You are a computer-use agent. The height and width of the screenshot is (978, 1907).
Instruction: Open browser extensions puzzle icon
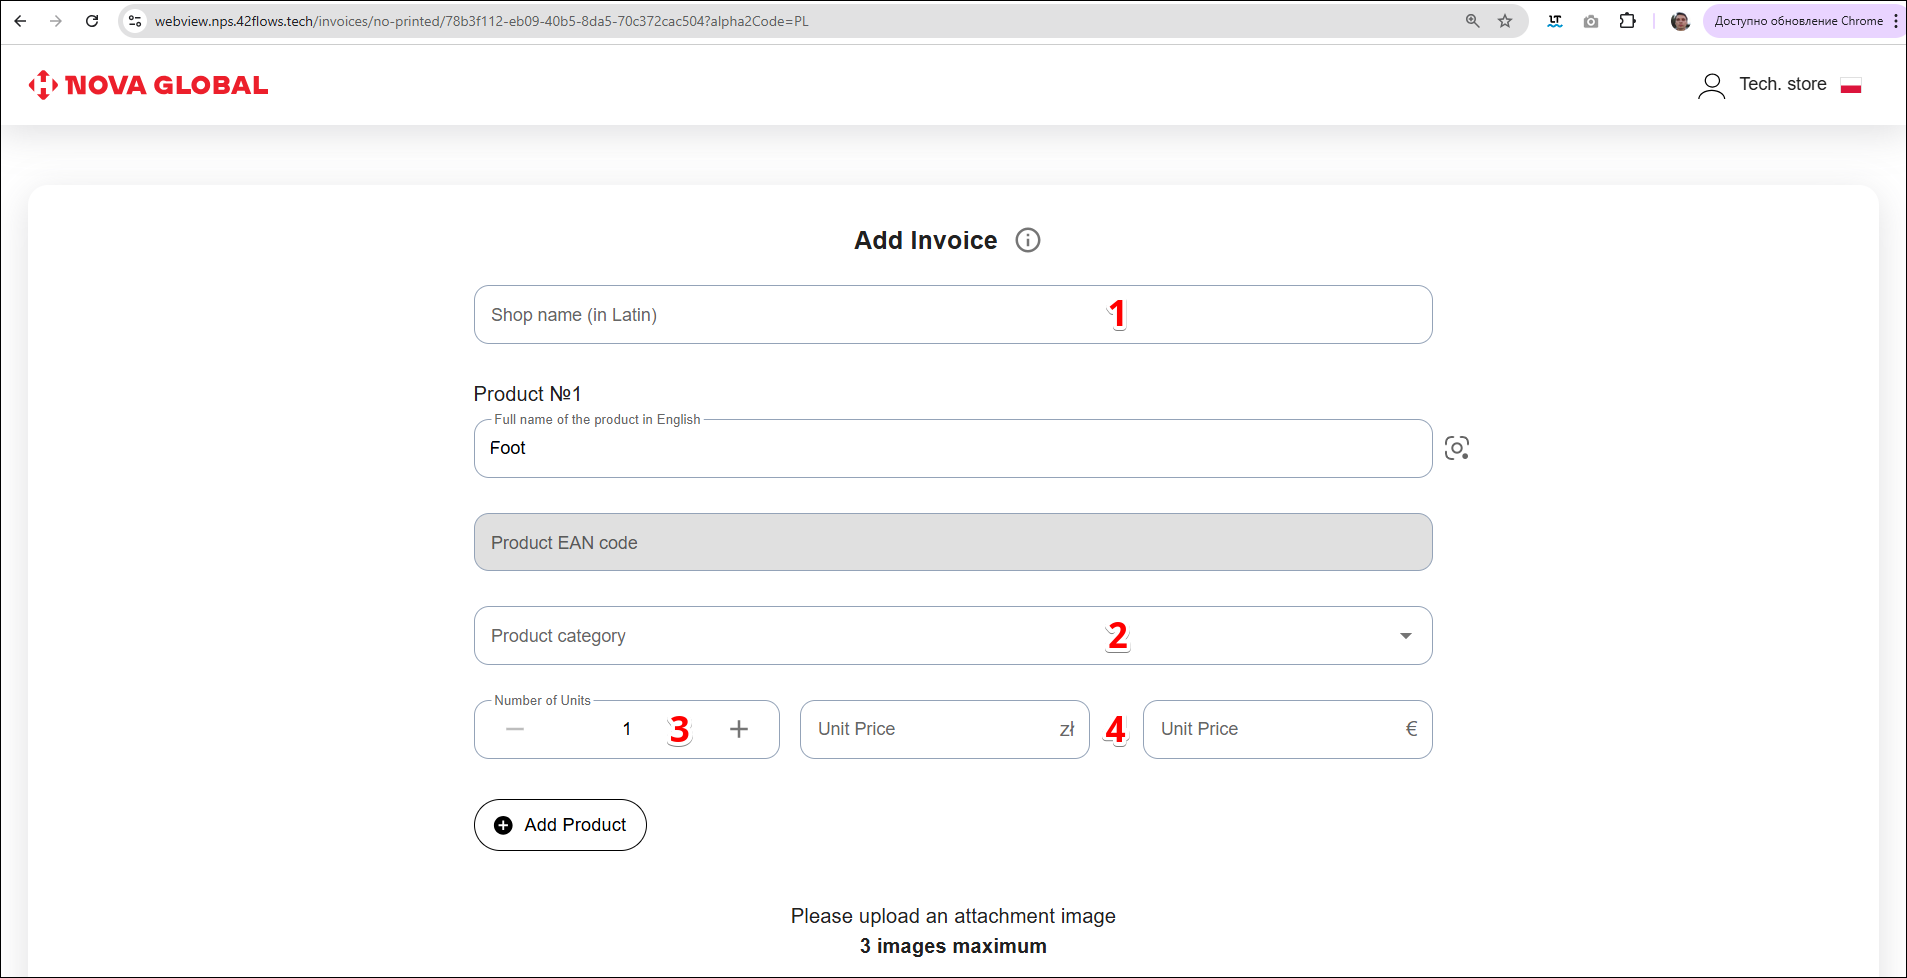click(1627, 21)
